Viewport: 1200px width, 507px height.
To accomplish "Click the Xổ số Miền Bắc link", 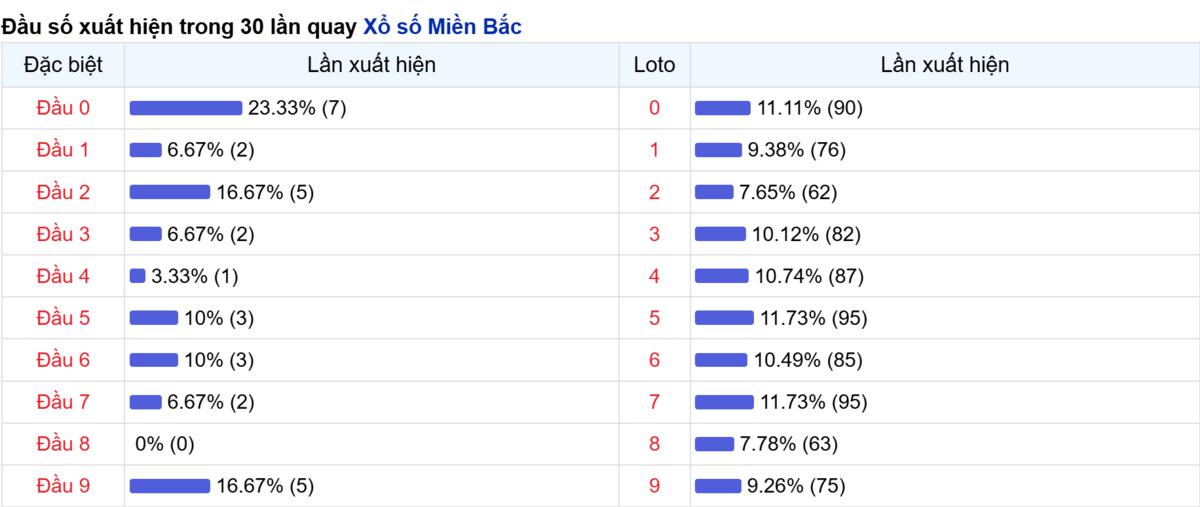I will click(441, 27).
